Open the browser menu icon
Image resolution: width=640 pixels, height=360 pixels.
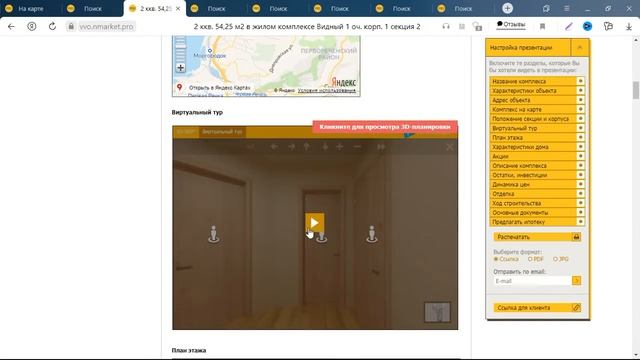coord(567,9)
